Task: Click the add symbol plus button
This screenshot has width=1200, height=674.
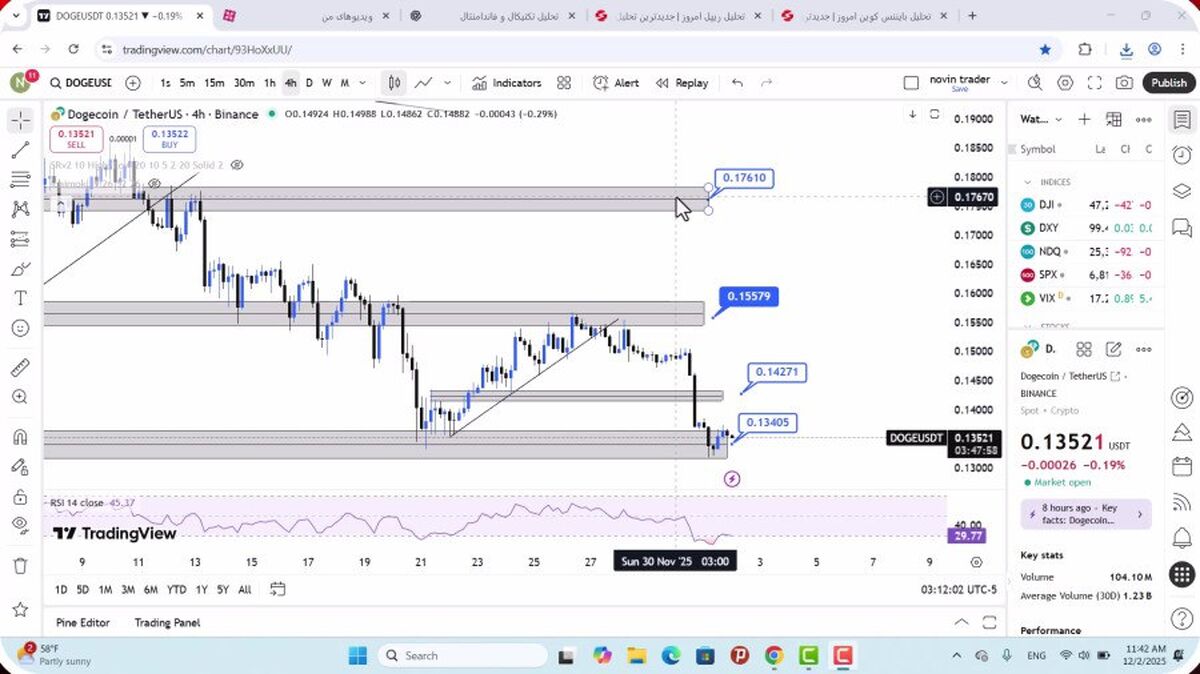Action: pyautogui.click(x=133, y=83)
